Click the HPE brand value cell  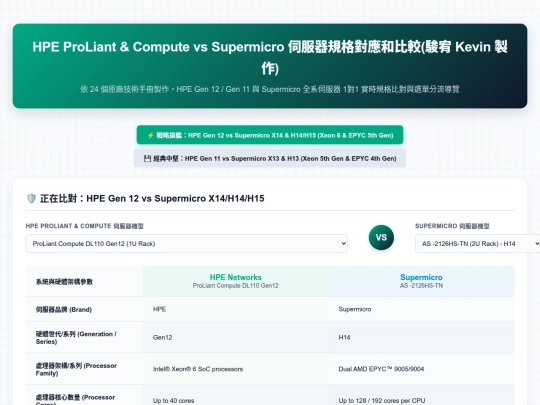[x=236, y=309]
